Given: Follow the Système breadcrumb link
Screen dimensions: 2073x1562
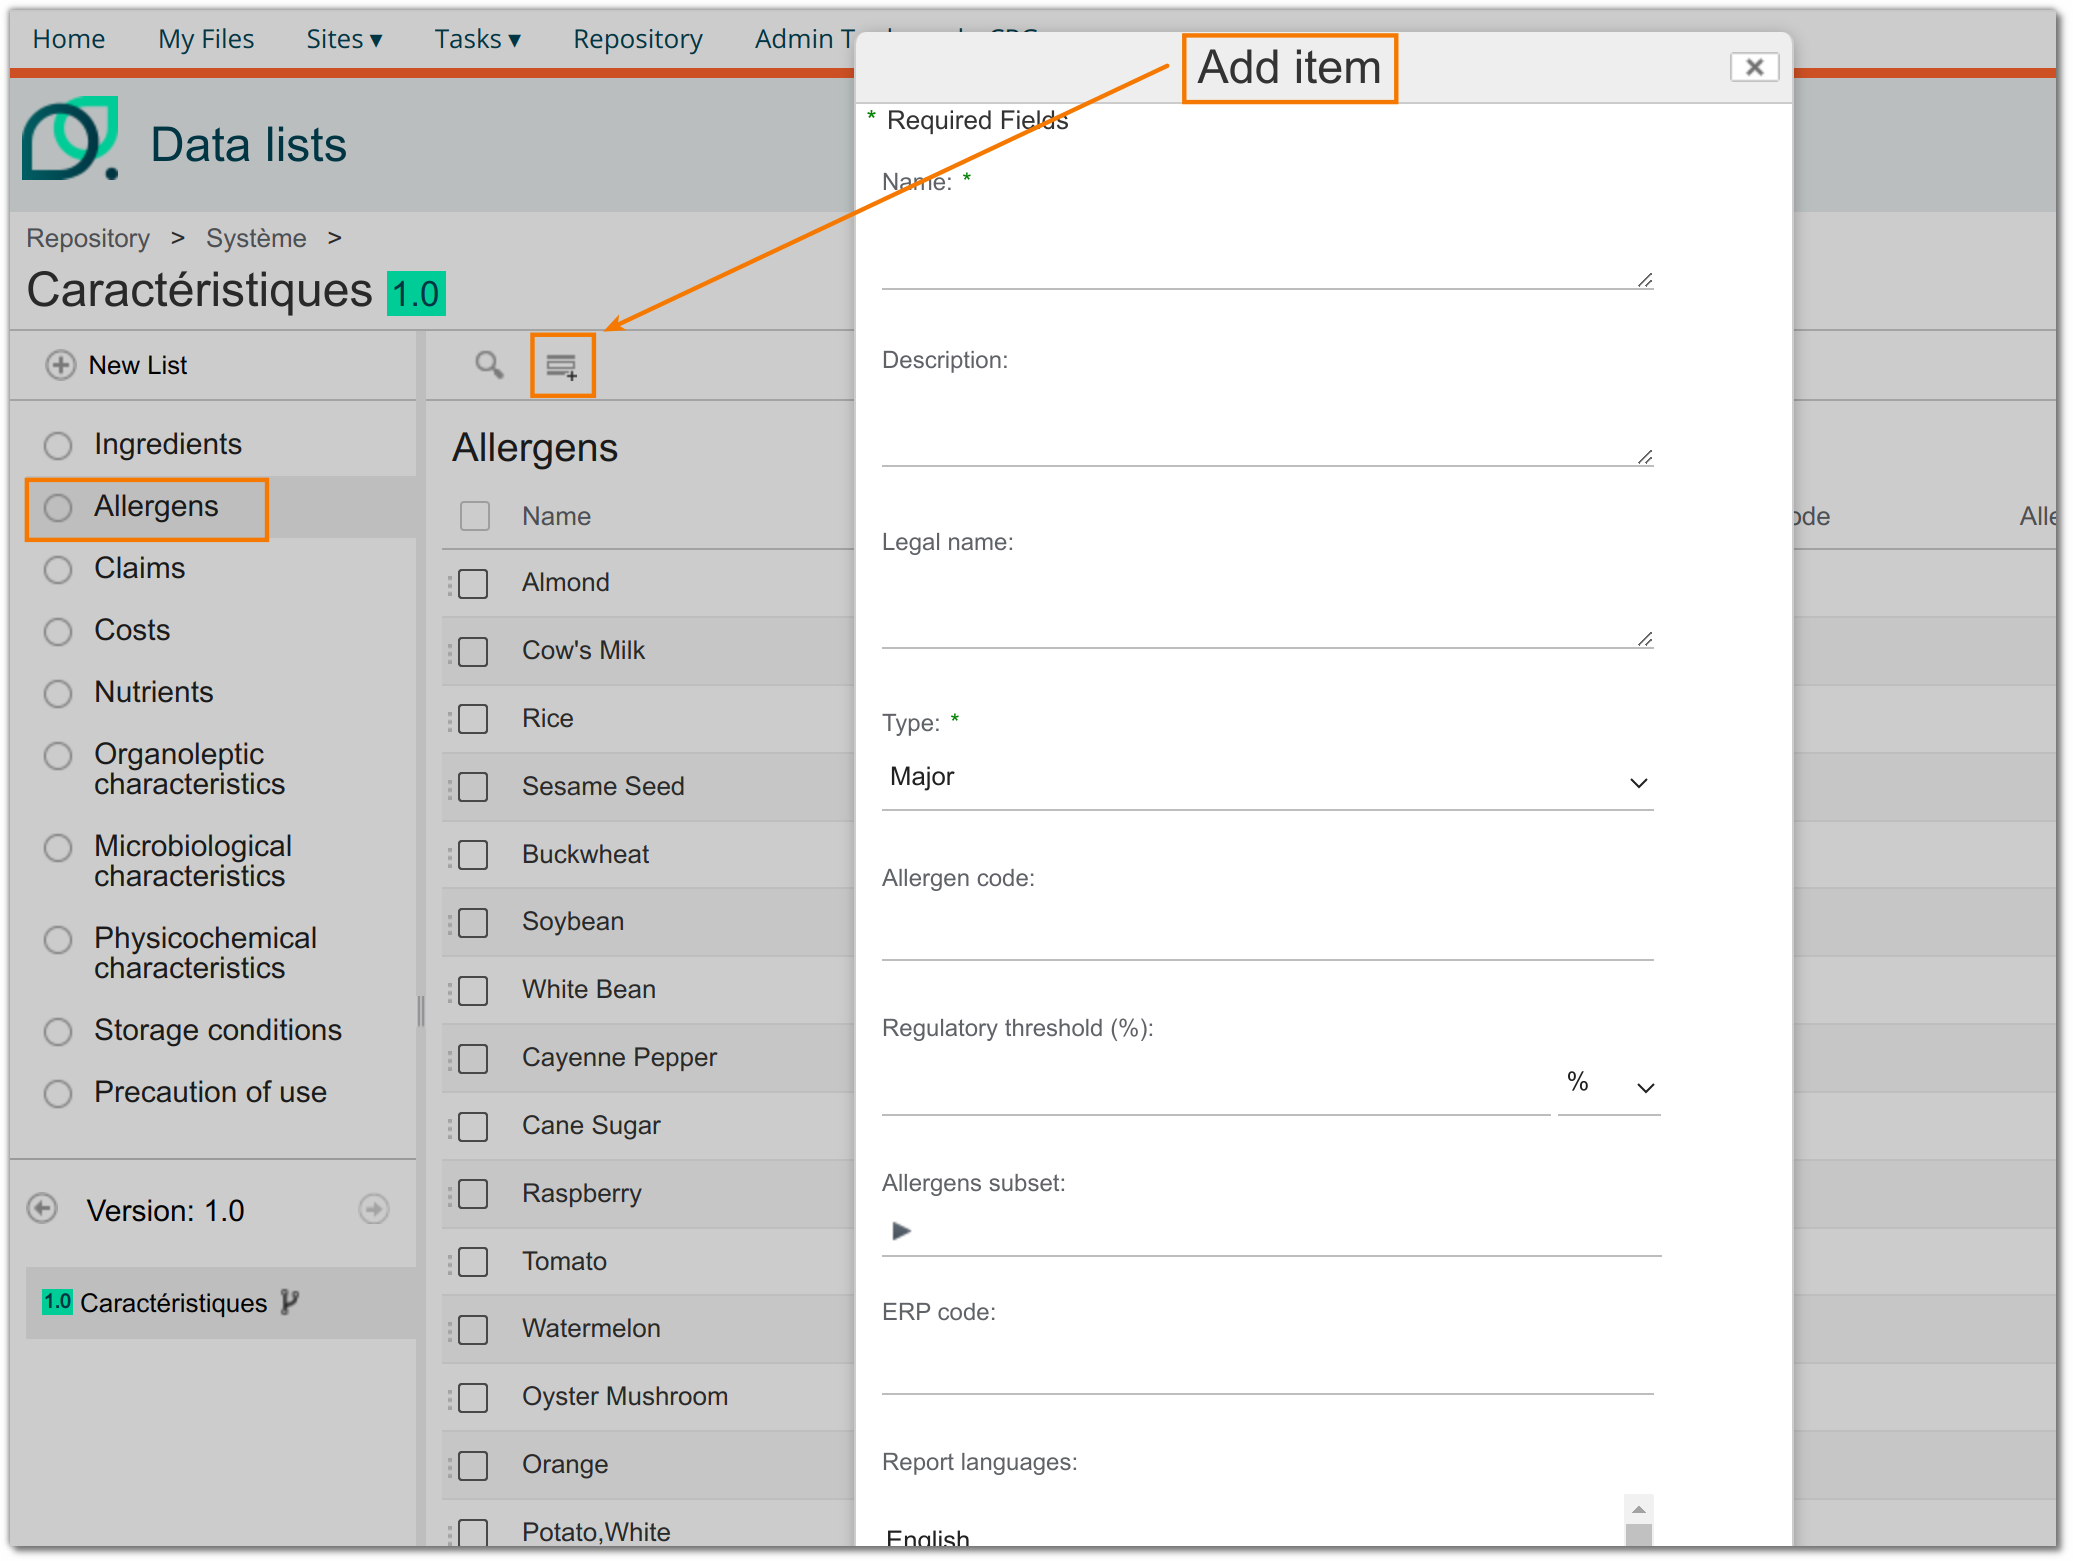Looking at the screenshot, I should tap(256, 238).
